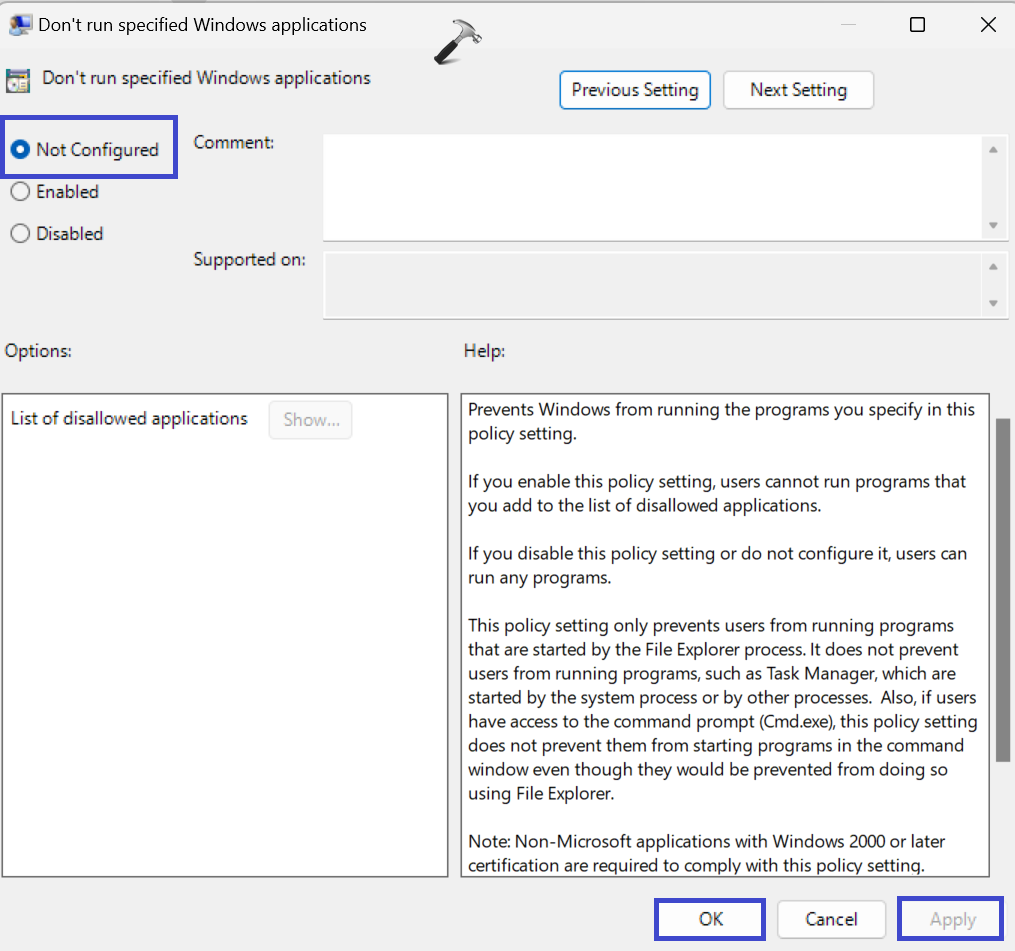The image size is (1015, 951).
Task: Set the policy to Disabled
Action: click(20, 234)
